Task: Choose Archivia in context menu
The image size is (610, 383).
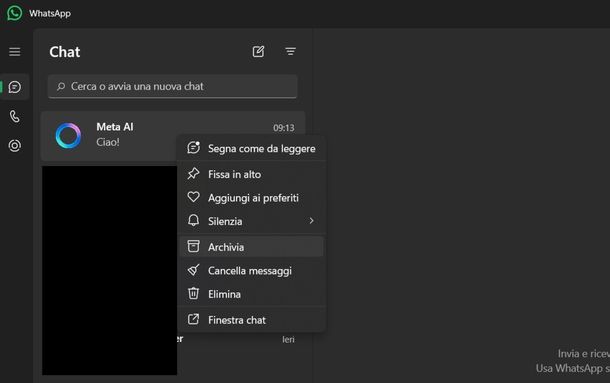Action: click(252, 247)
